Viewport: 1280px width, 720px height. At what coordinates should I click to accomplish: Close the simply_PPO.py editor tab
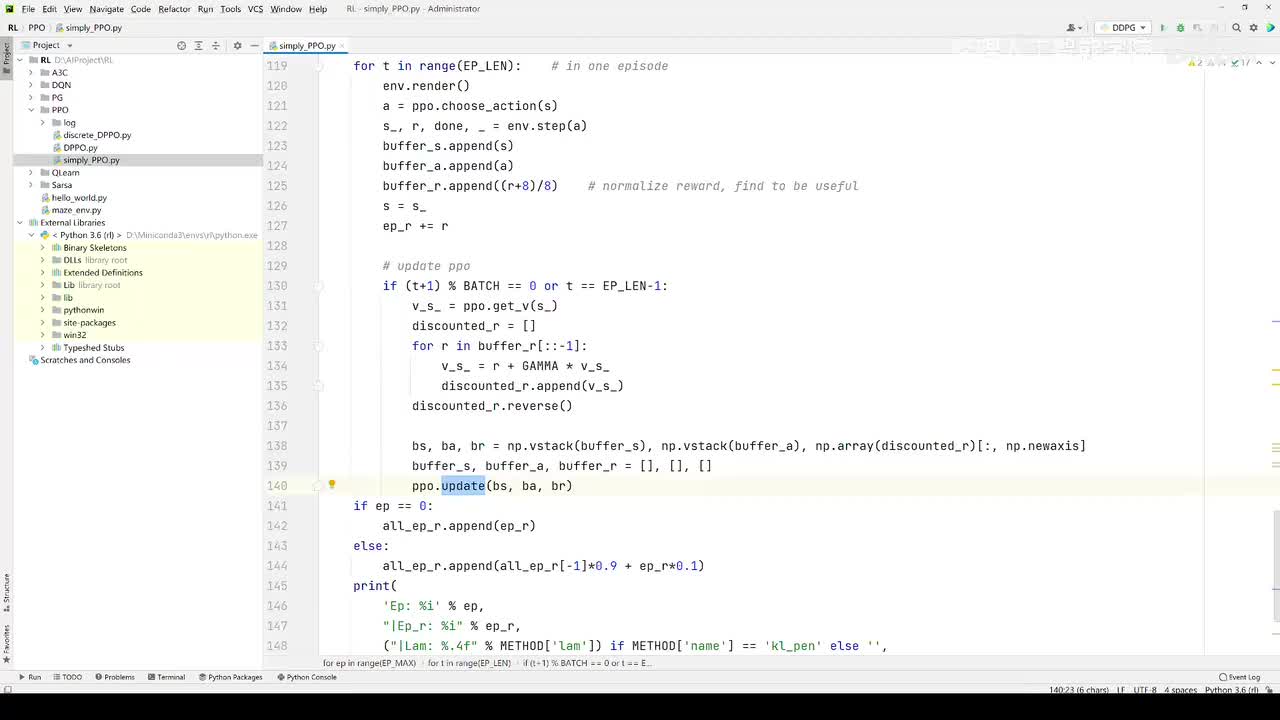click(344, 46)
